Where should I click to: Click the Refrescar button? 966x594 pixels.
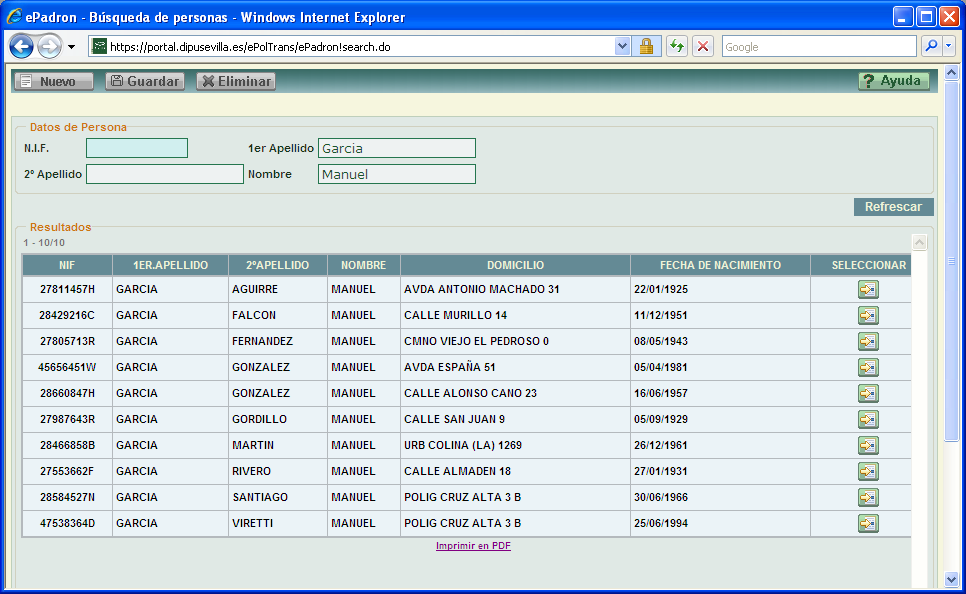[893, 207]
